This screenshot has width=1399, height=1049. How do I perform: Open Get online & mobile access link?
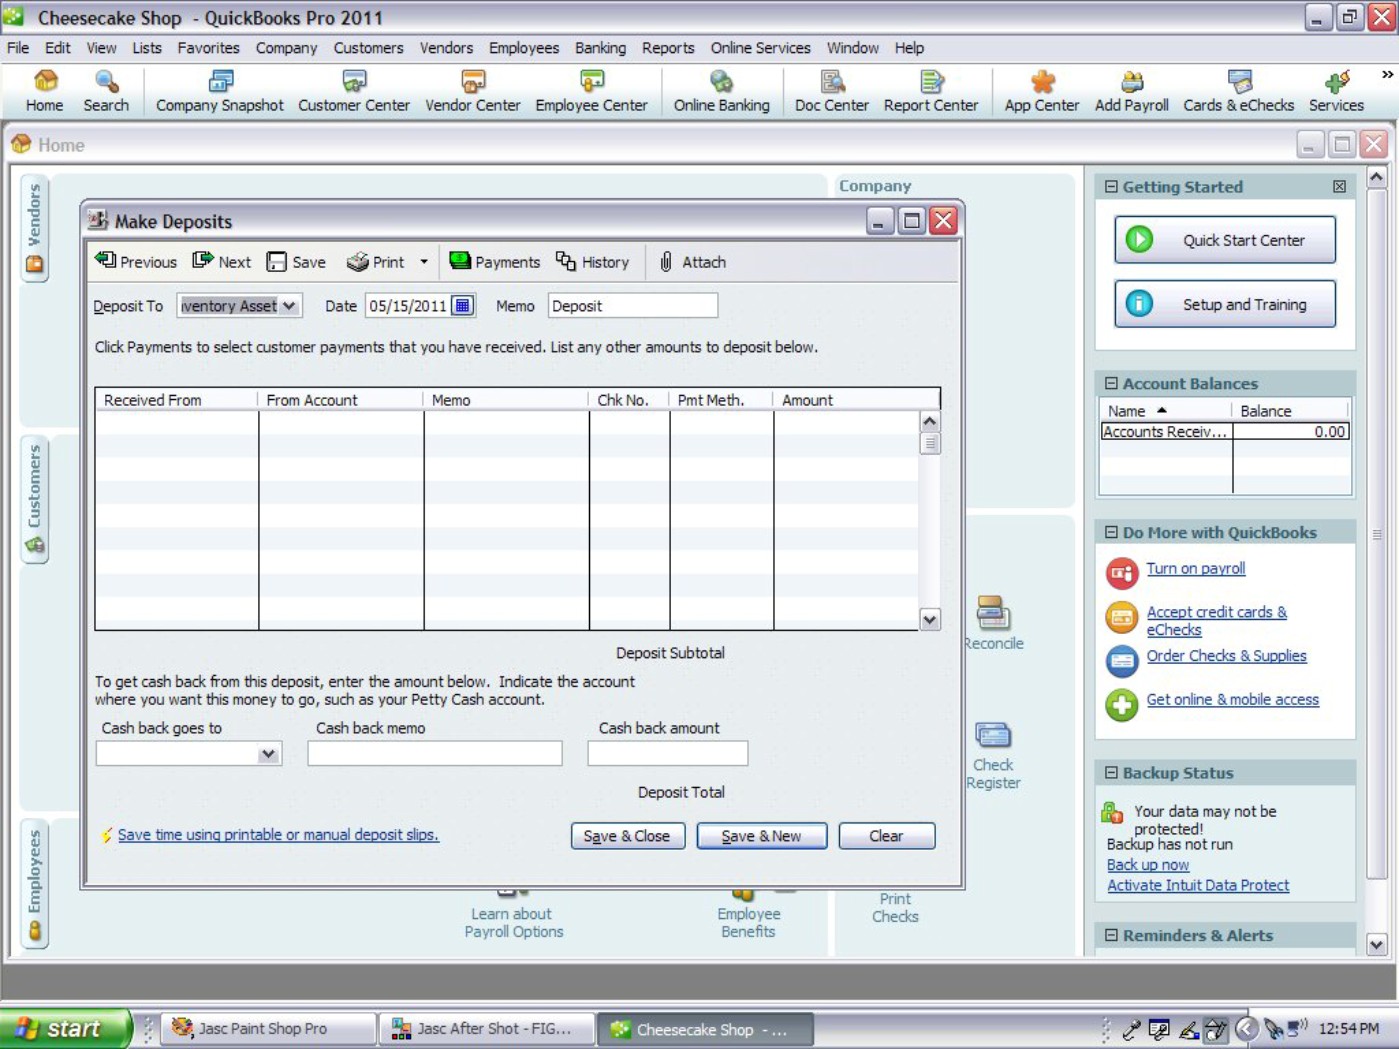point(1232,700)
